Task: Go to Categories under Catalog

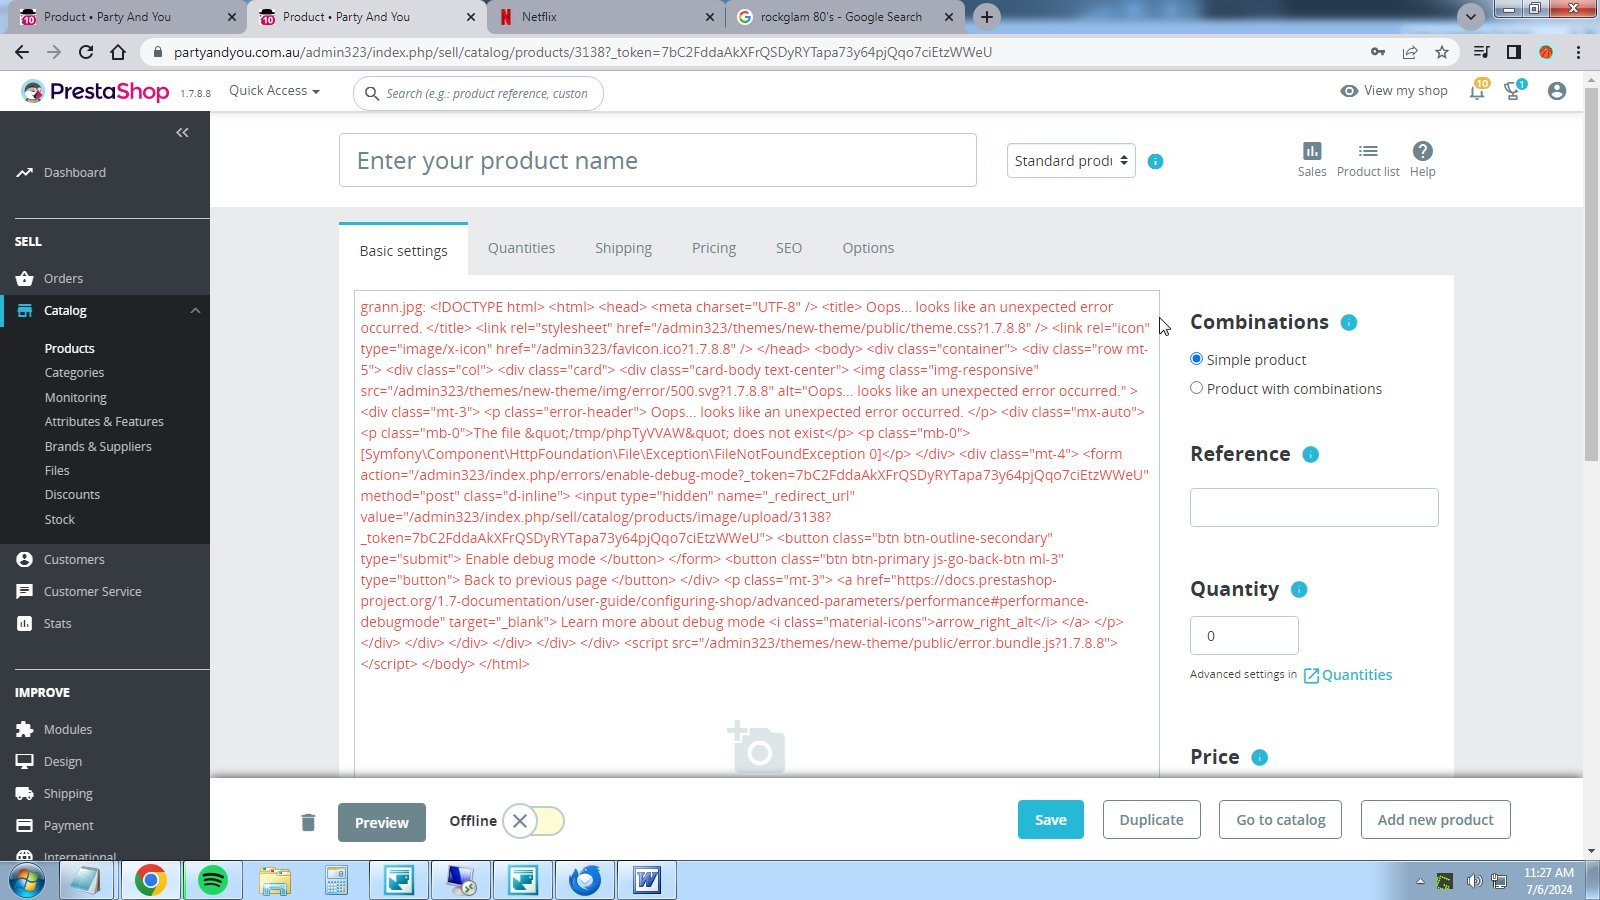Action: [x=74, y=372]
